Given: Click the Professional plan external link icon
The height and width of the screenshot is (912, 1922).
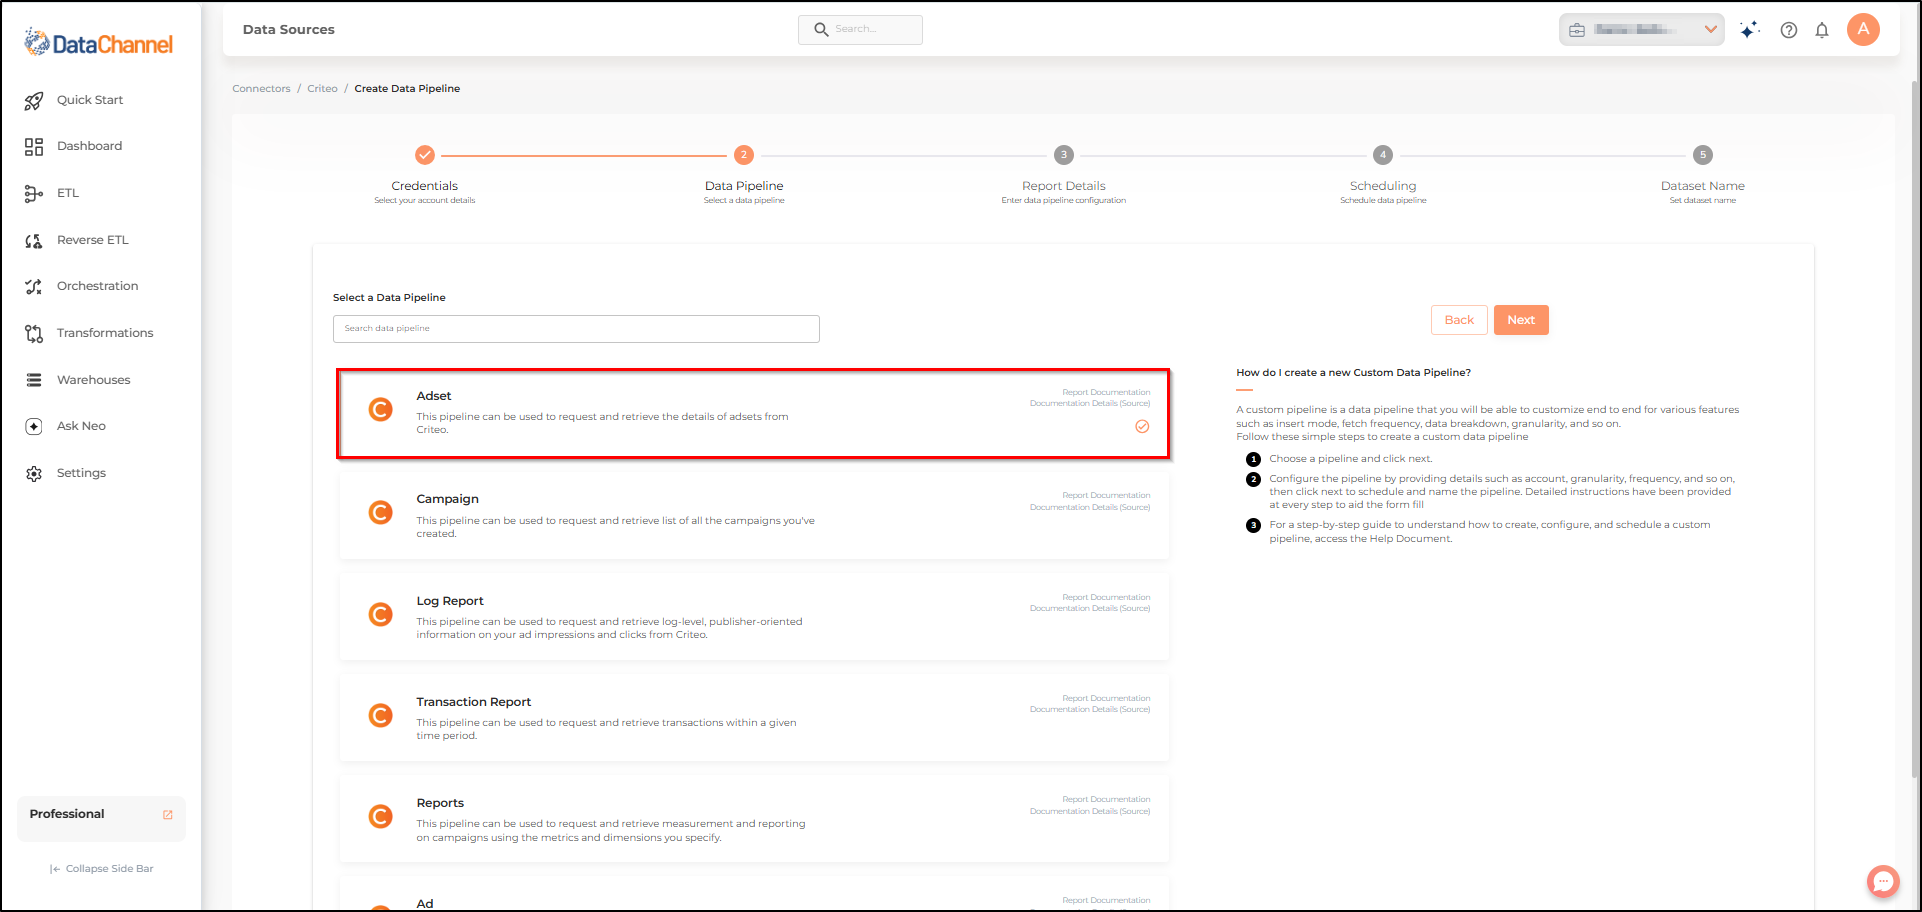Looking at the screenshot, I should pos(168,814).
